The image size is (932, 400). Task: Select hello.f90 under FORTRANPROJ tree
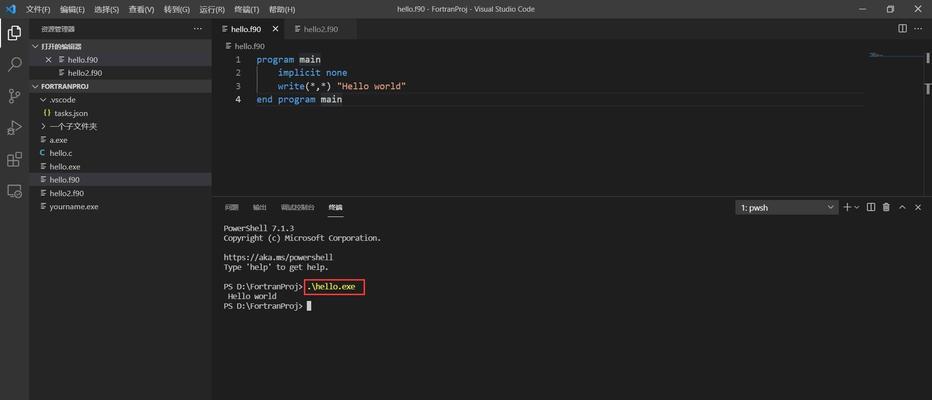(121, 179)
